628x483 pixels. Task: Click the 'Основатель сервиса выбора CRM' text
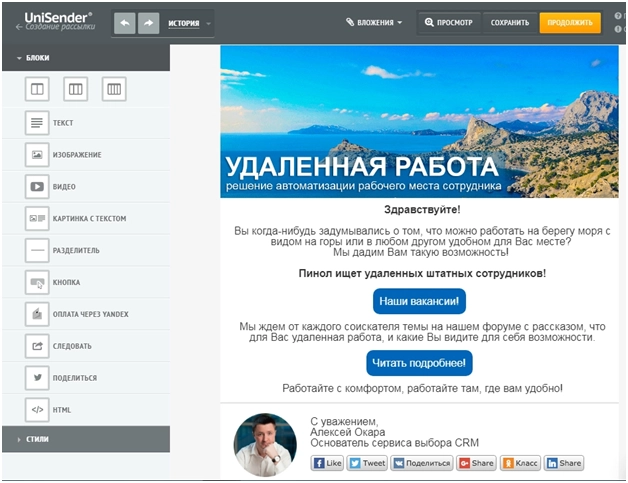click(x=395, y=443)
